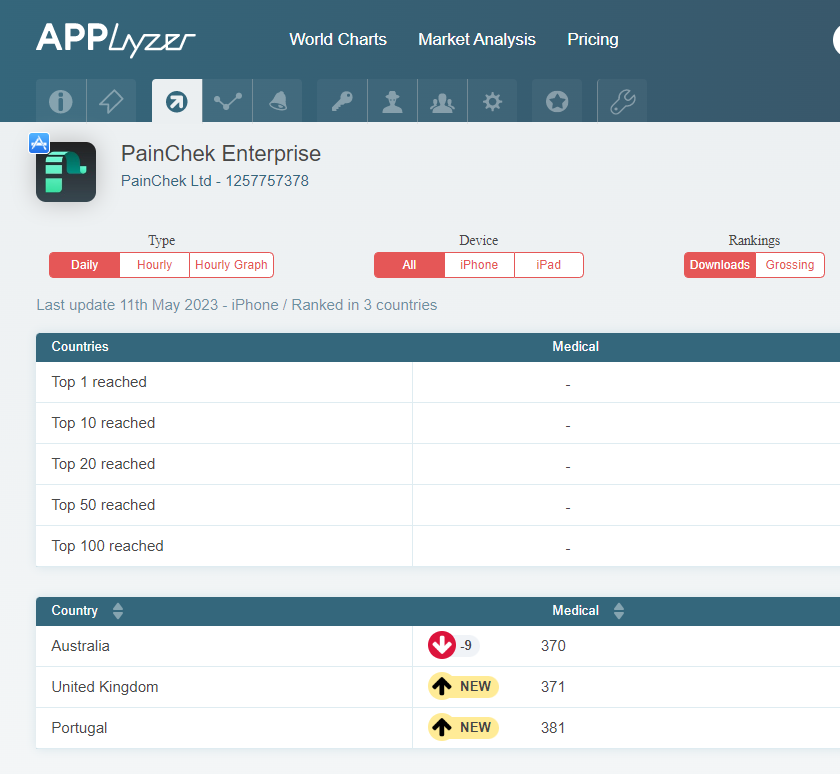This screenshot has width=840, height=774.
Task: Select the Hourly Graph type option
Action: pos(231,265)
